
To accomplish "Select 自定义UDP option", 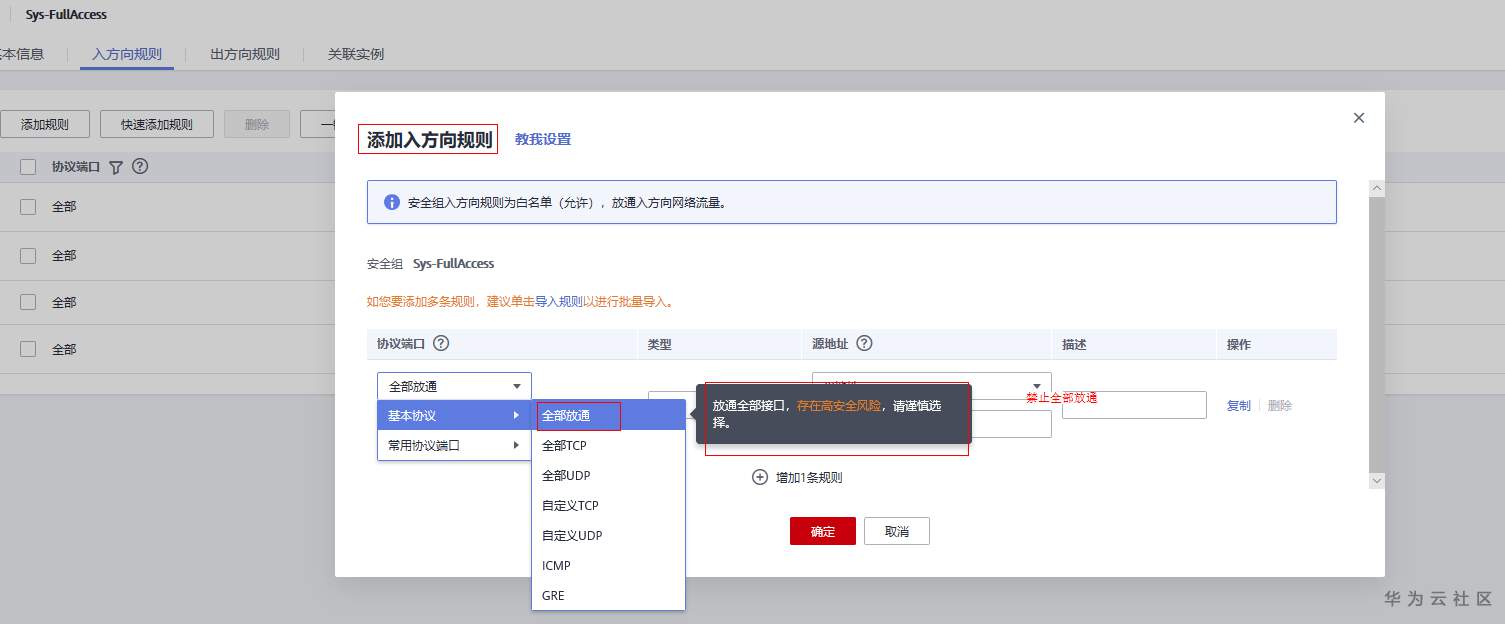I will click(x=608, y=535).
